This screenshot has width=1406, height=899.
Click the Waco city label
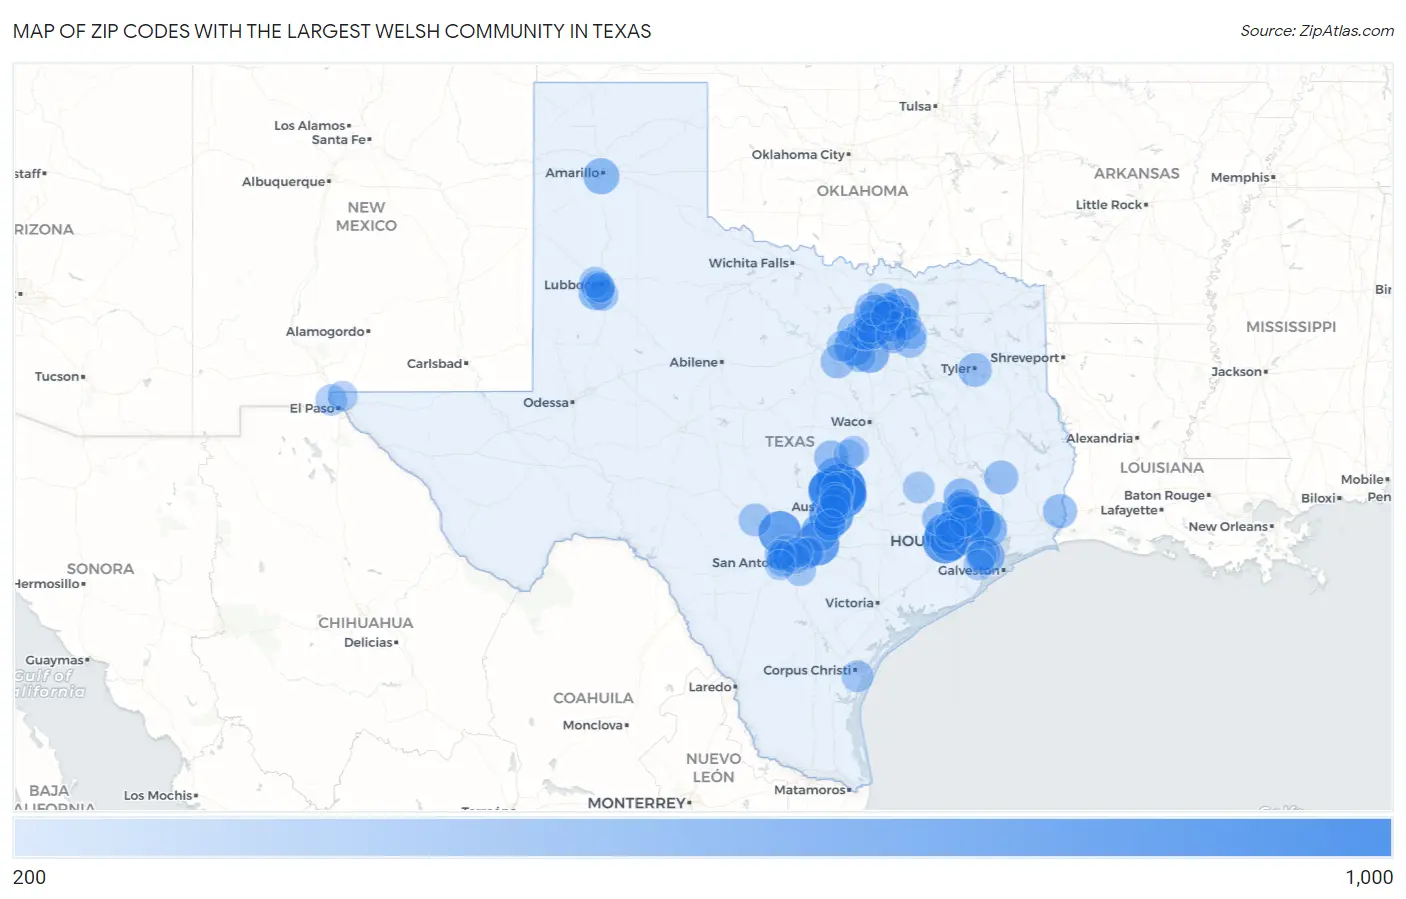point(849,422)
